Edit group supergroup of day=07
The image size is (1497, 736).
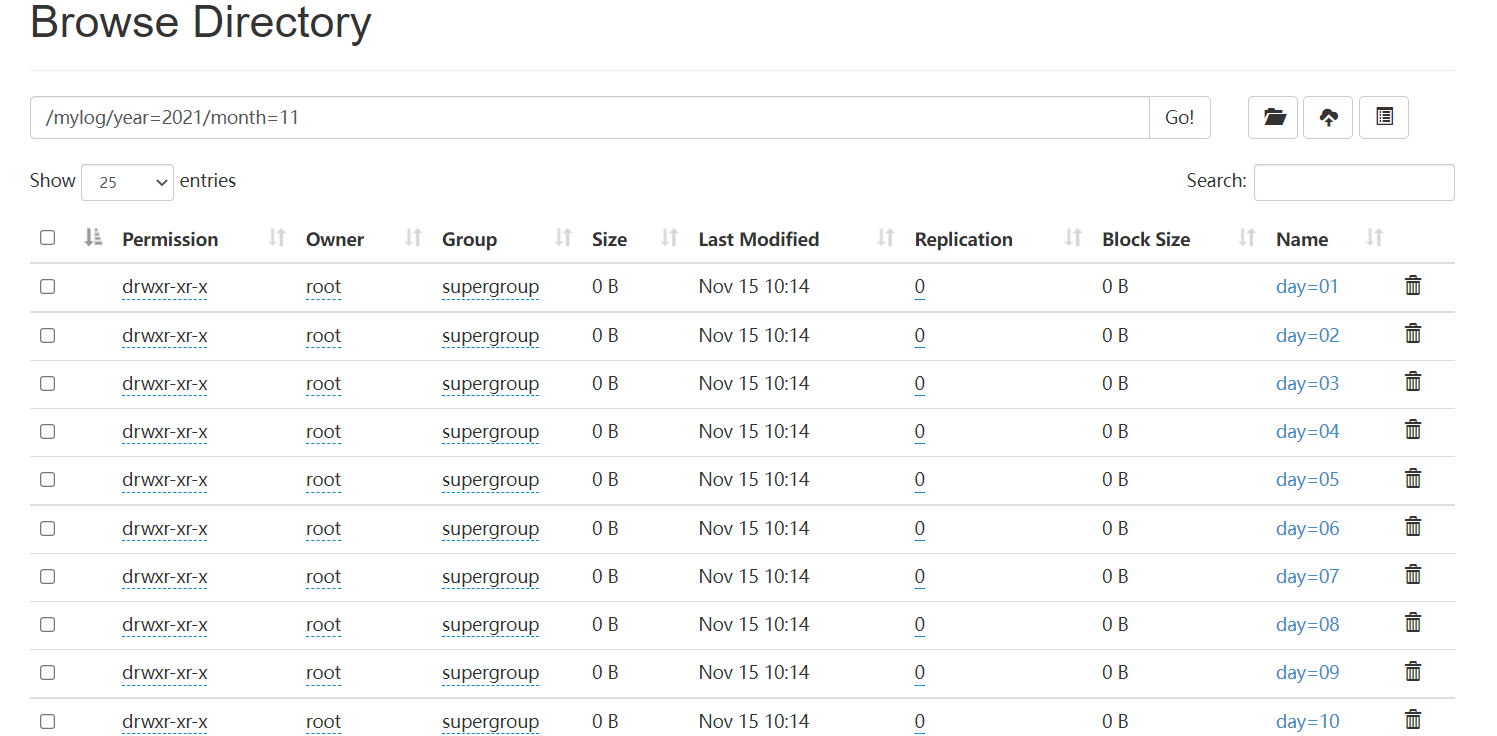[x=490, y=576]
